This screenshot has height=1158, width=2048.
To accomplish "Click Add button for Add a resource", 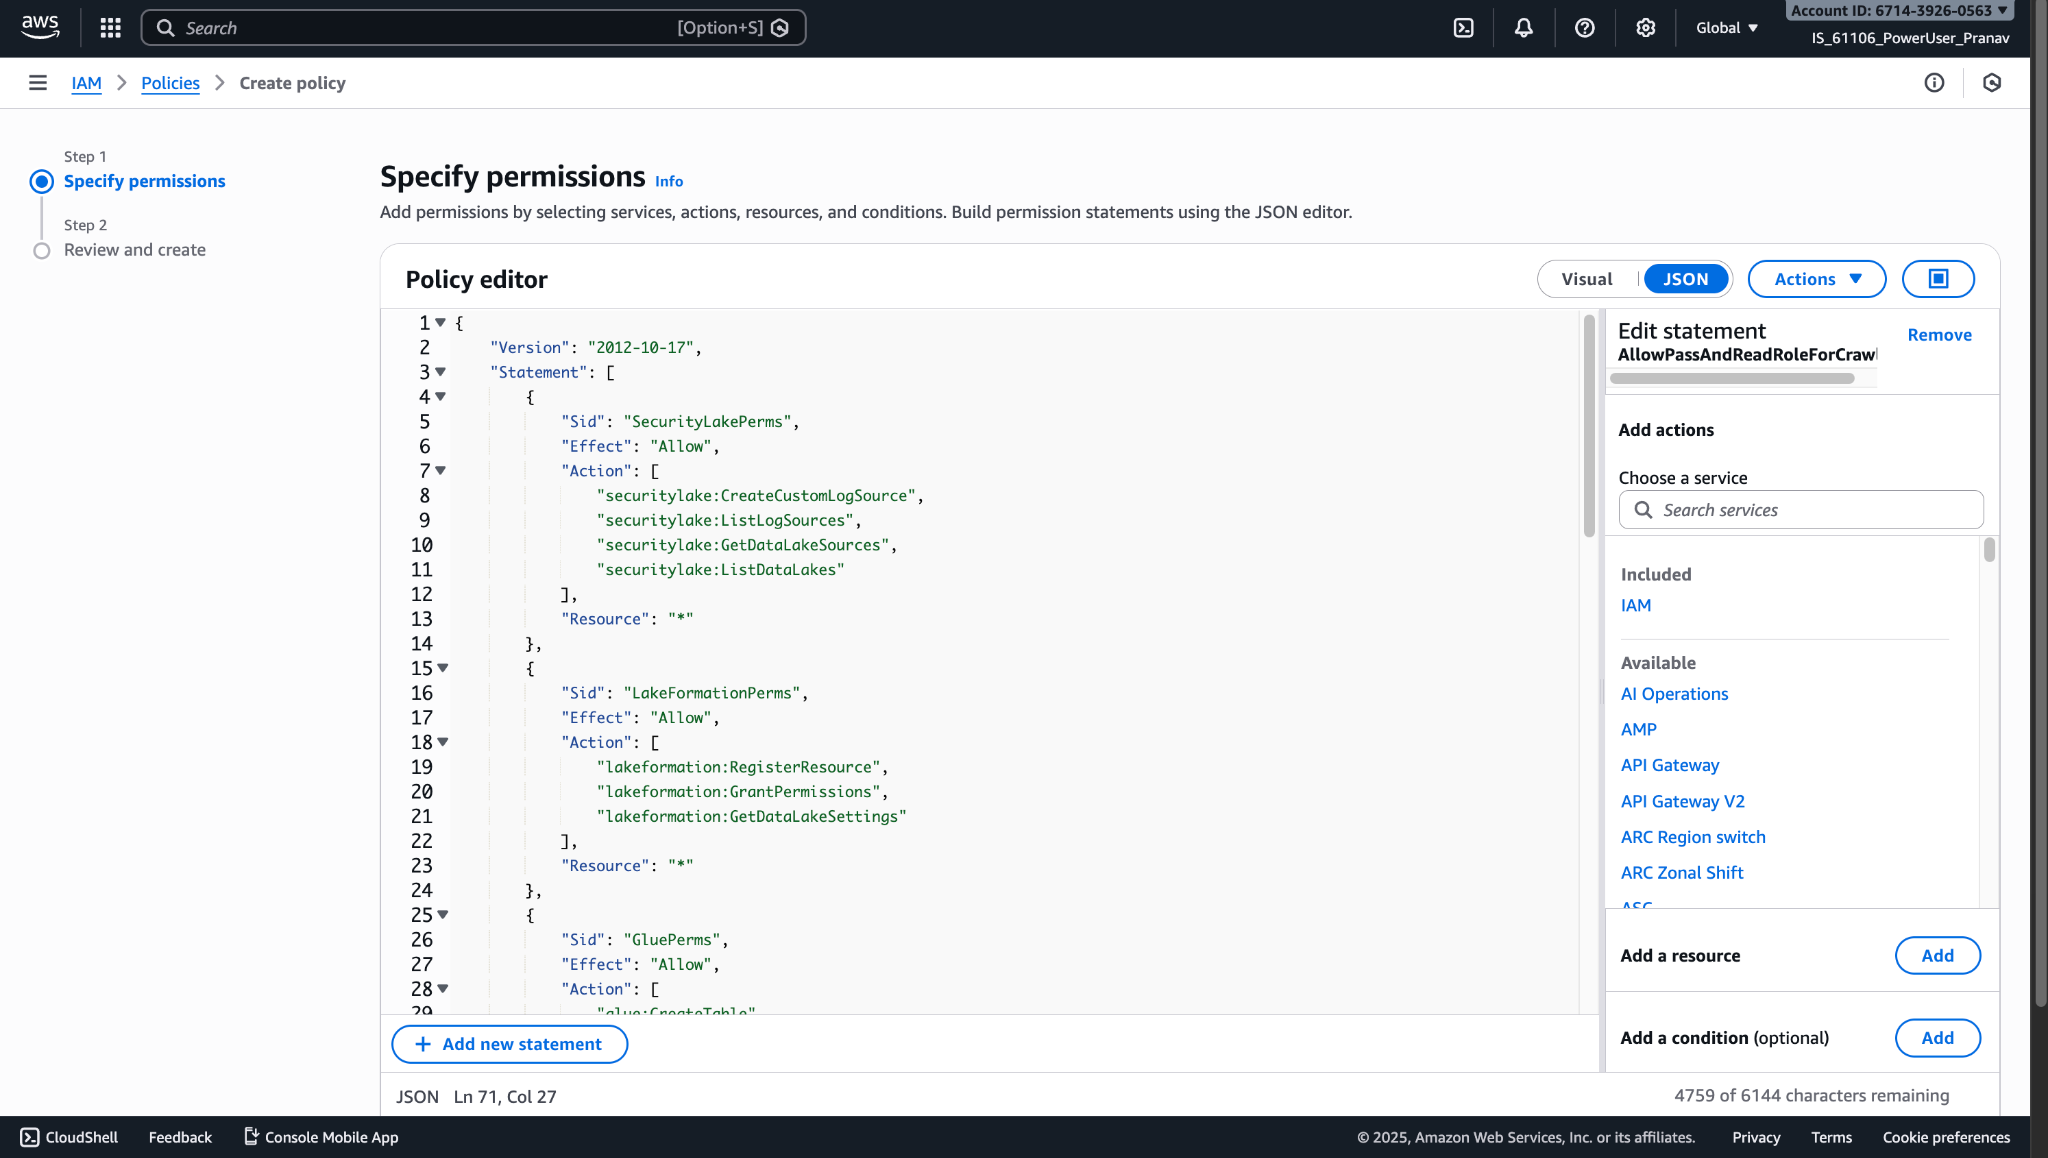I will coord(1937,955).
